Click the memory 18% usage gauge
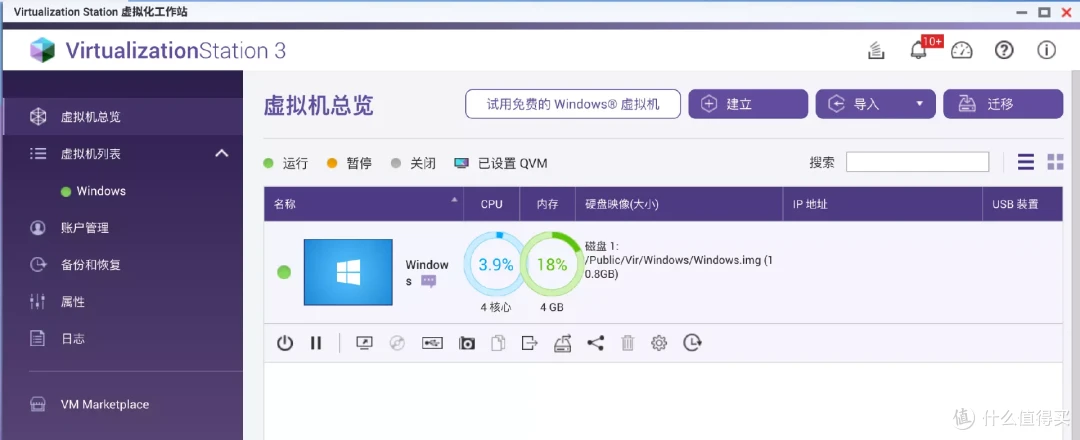This screenshot has width=1080, height=440. pyautogui.click(x=551, y=264)
